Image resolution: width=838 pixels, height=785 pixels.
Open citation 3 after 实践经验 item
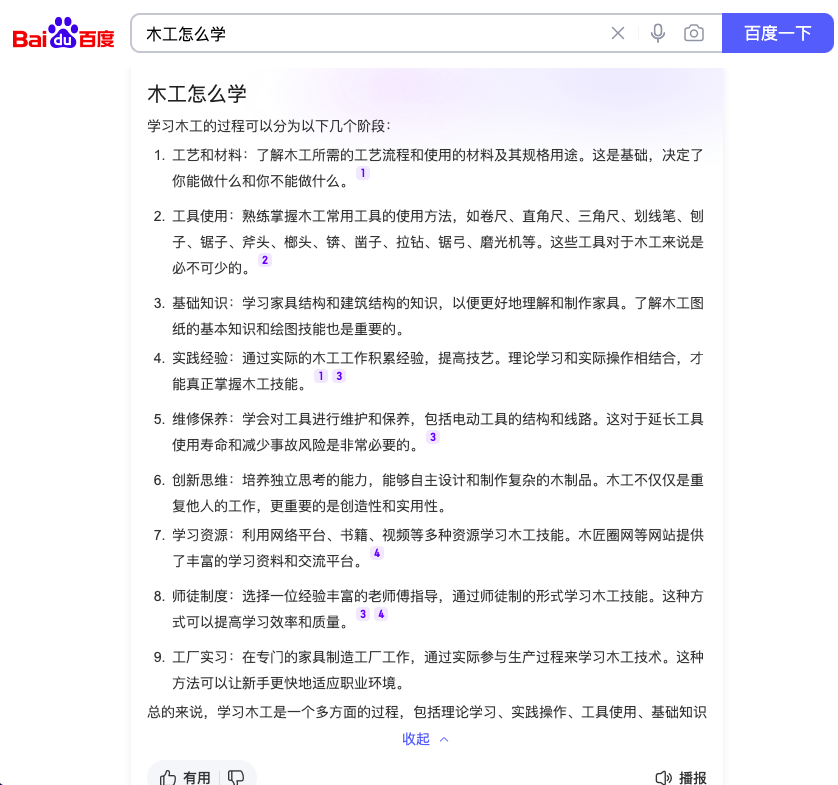coord(339,376)
